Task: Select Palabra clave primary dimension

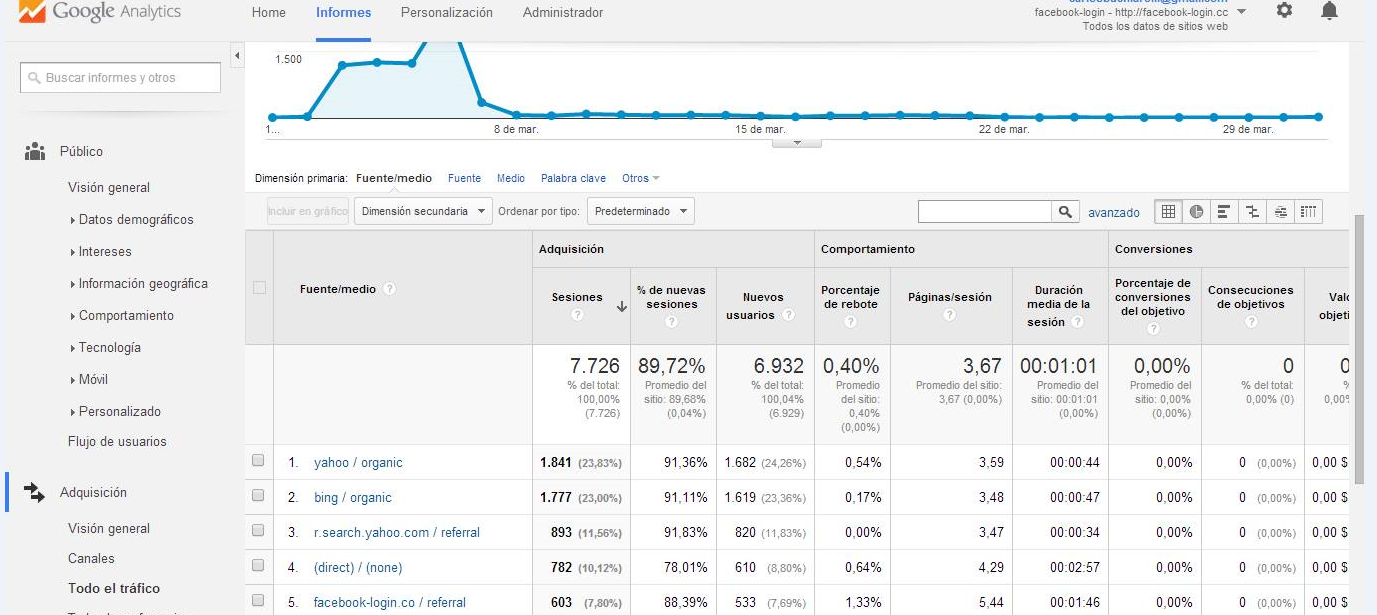Action: [x=573, y=178]
